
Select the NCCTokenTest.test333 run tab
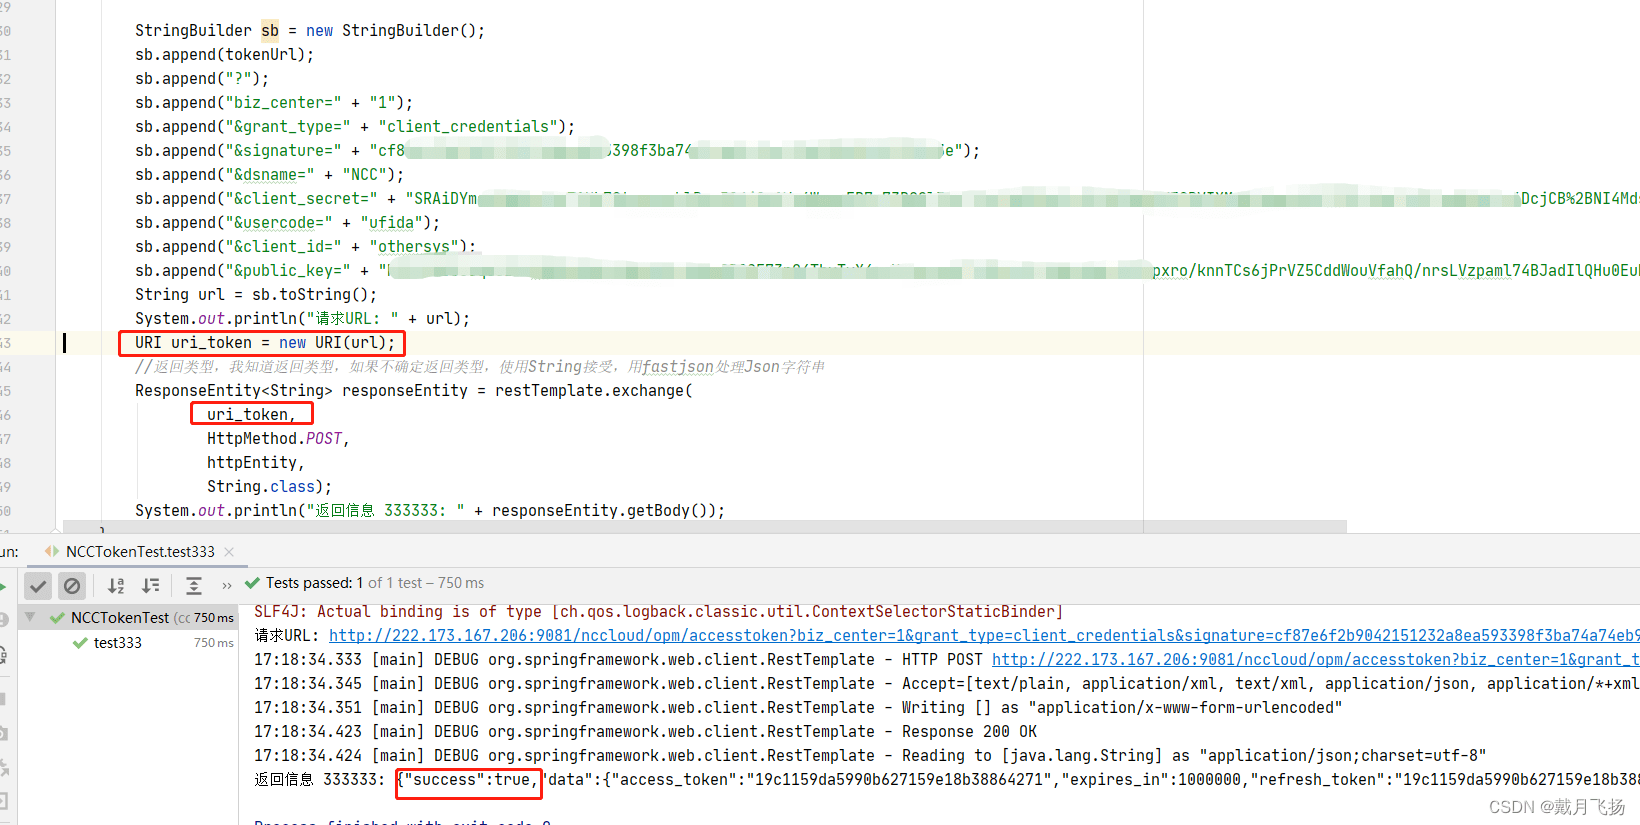click(x=140, y=552)
